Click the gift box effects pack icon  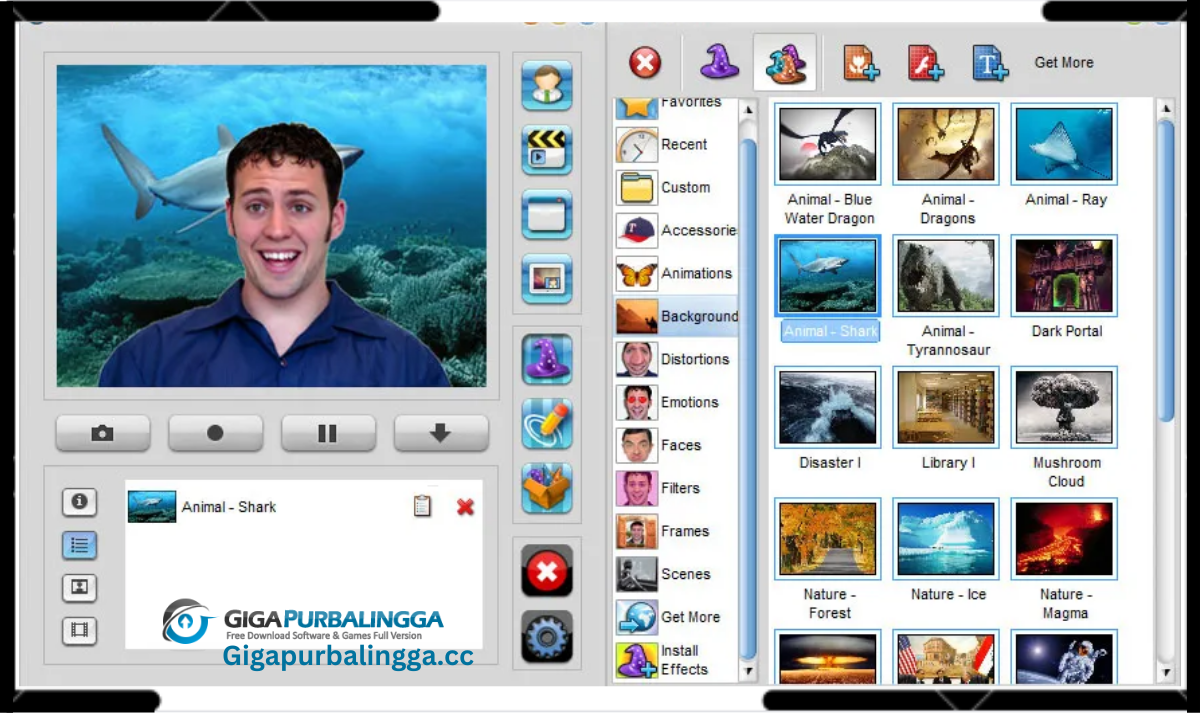[x=547, y=488]
